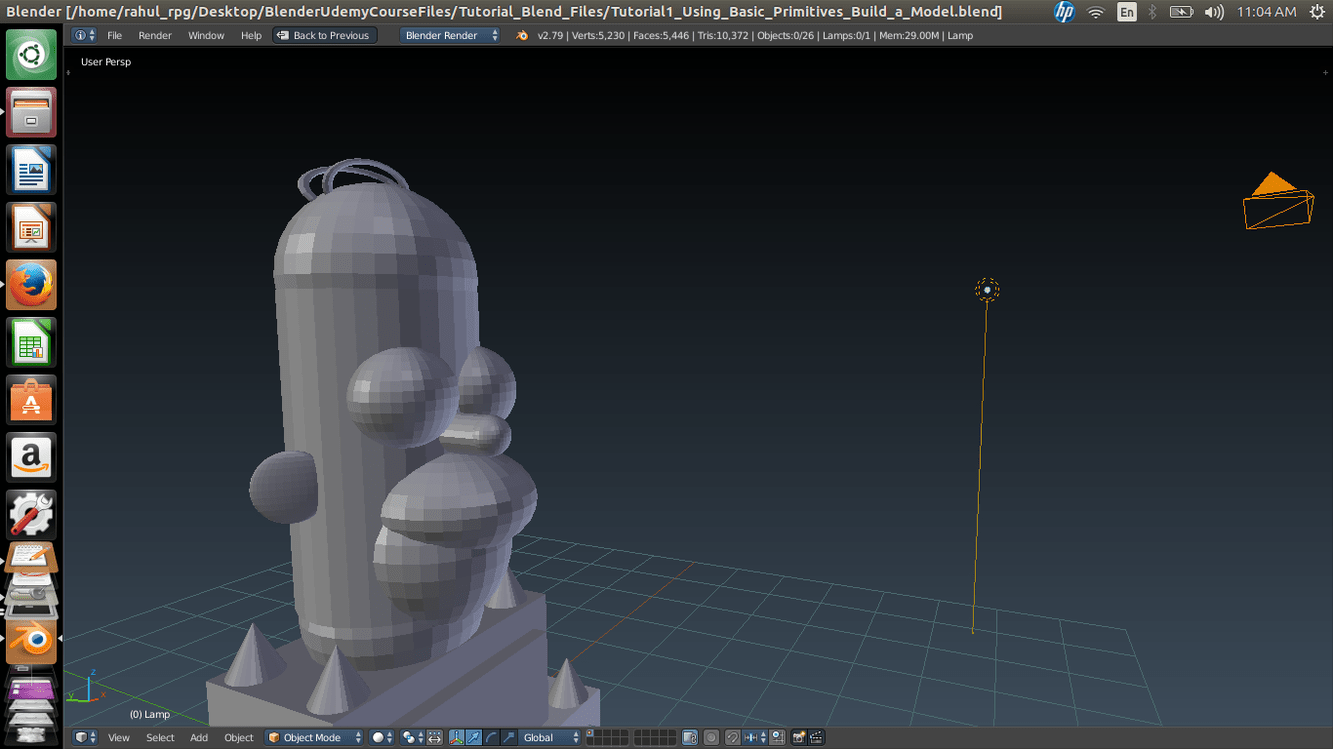Image resolution: width=1333 pixels, height=749 pixels.
Task: Click the editor type icon in viewport header
Action: 82,737
